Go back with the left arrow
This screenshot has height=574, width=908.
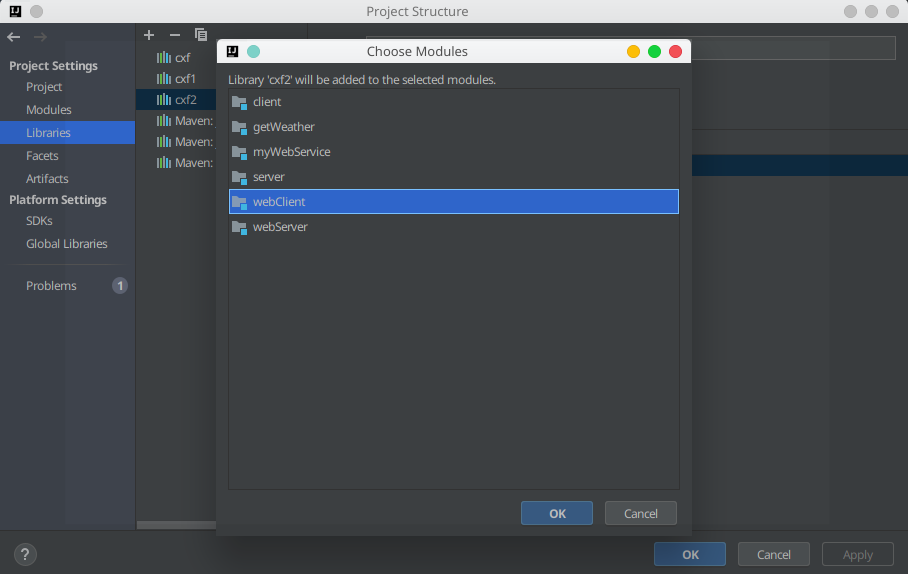point(14,37)
